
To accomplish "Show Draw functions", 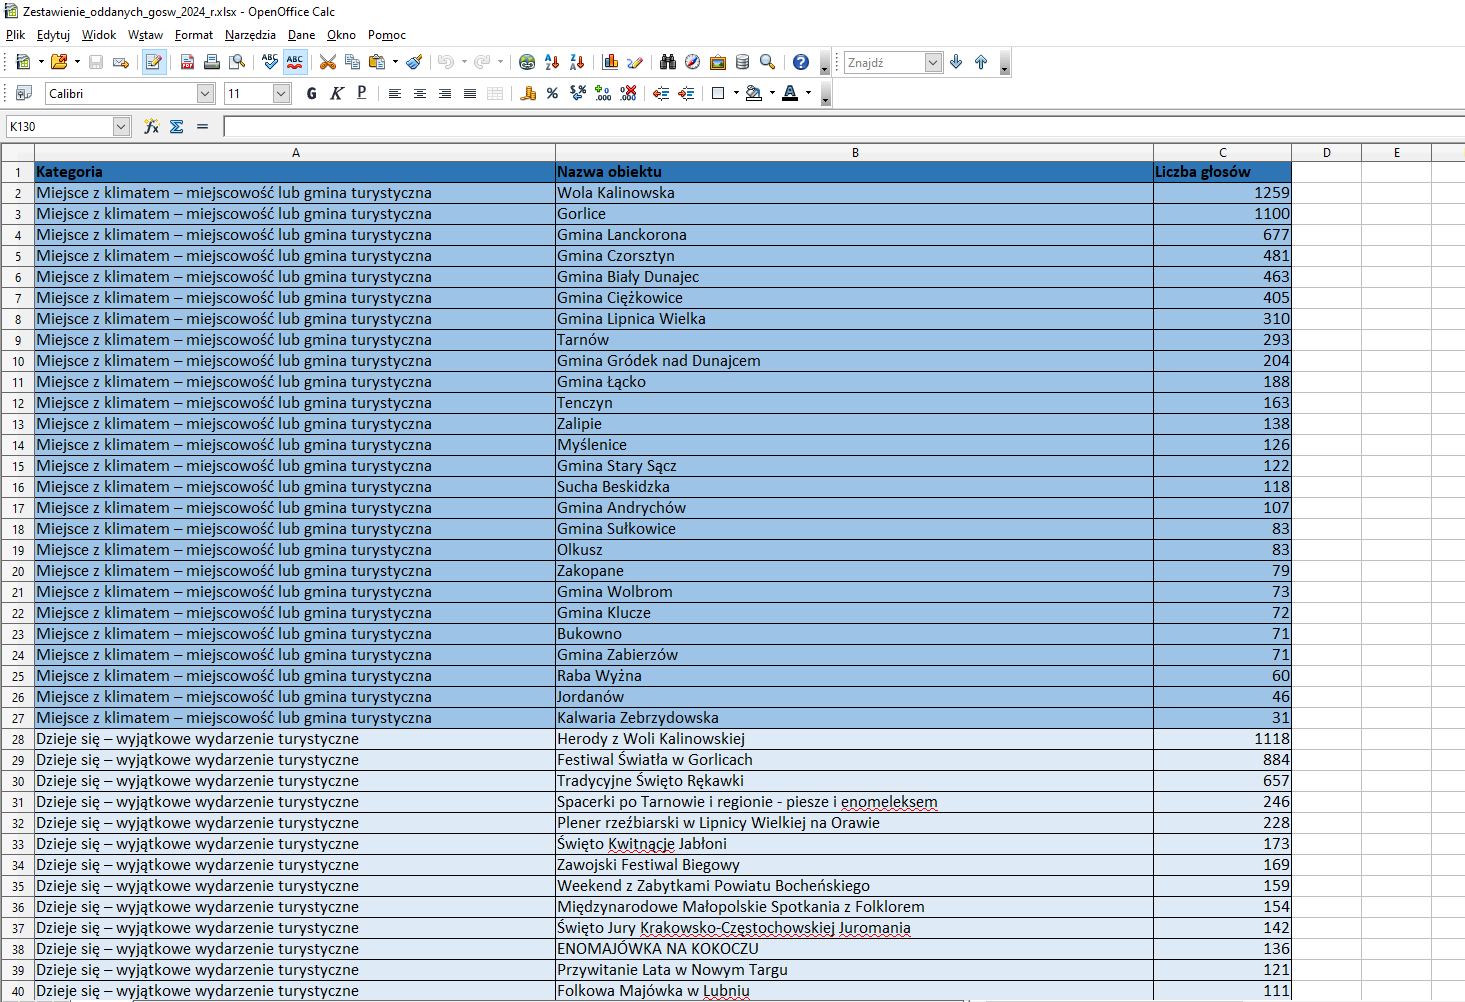I will point(635,62).
